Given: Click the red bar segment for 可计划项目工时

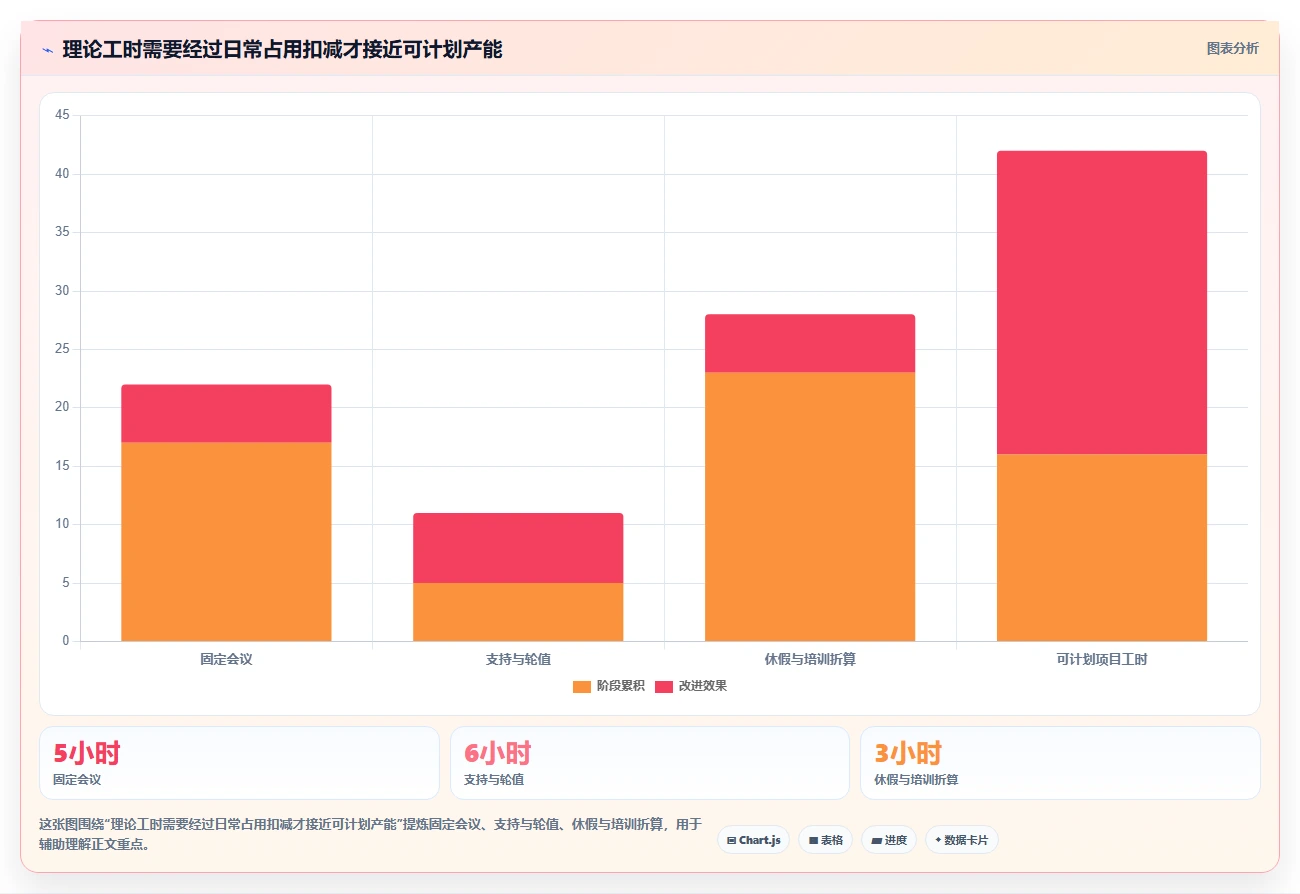Looking at the screenshot, I should (1102, 302).
